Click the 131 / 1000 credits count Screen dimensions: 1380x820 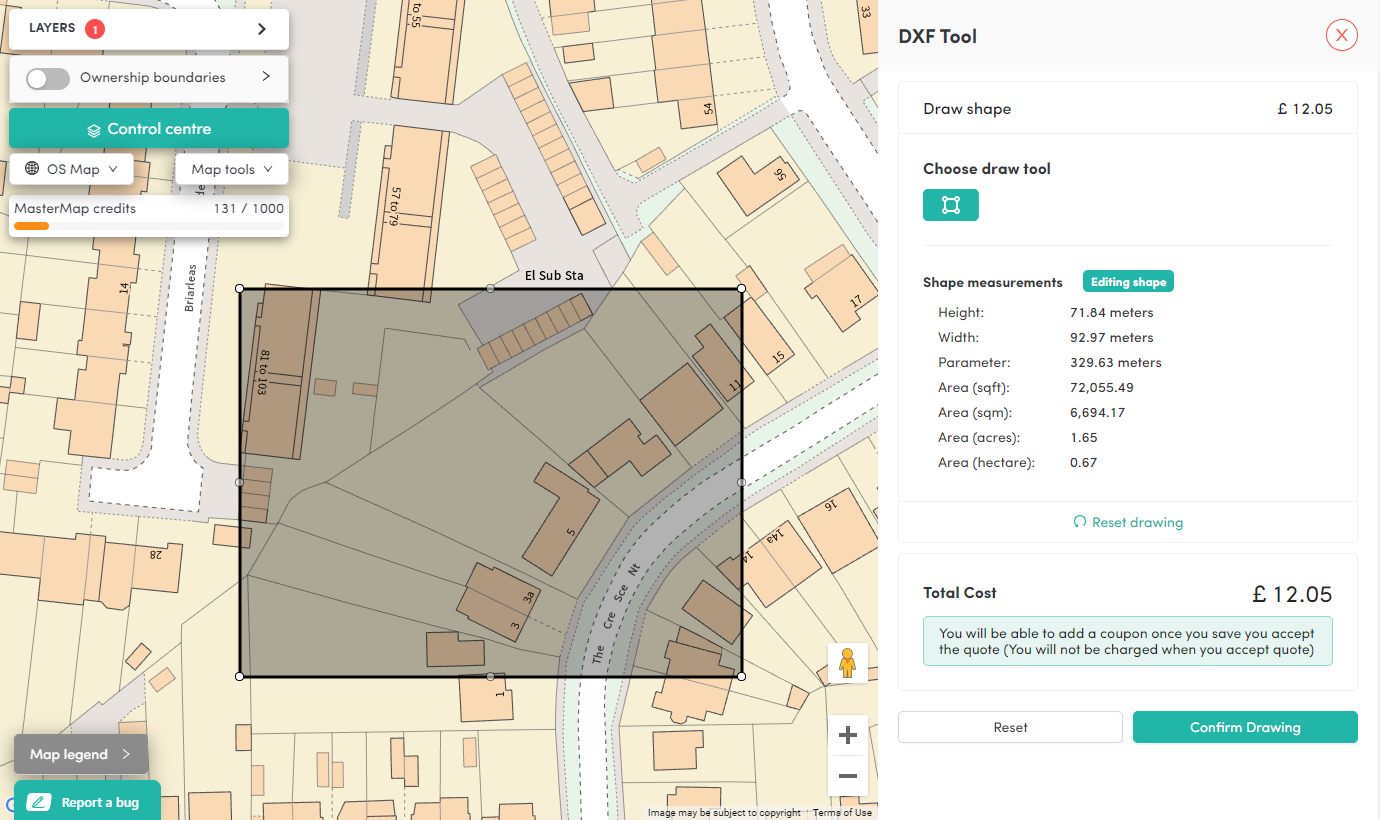tap(249, 209)
